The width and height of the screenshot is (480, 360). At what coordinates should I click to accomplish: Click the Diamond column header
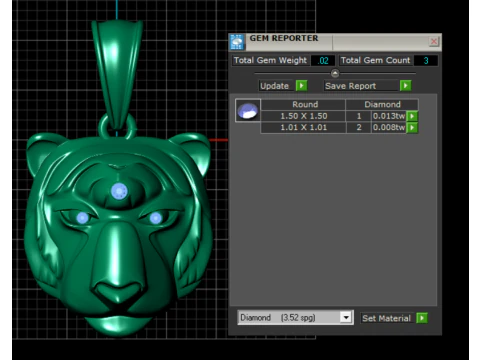click(382, 104)
